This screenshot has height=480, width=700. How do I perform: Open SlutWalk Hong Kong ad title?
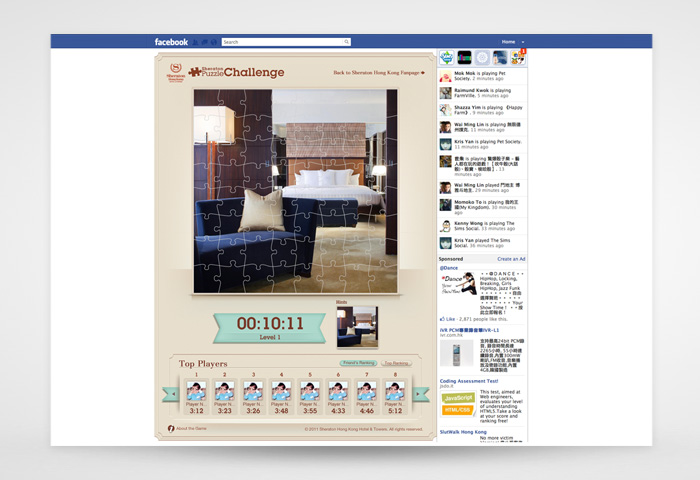(463, 432)
